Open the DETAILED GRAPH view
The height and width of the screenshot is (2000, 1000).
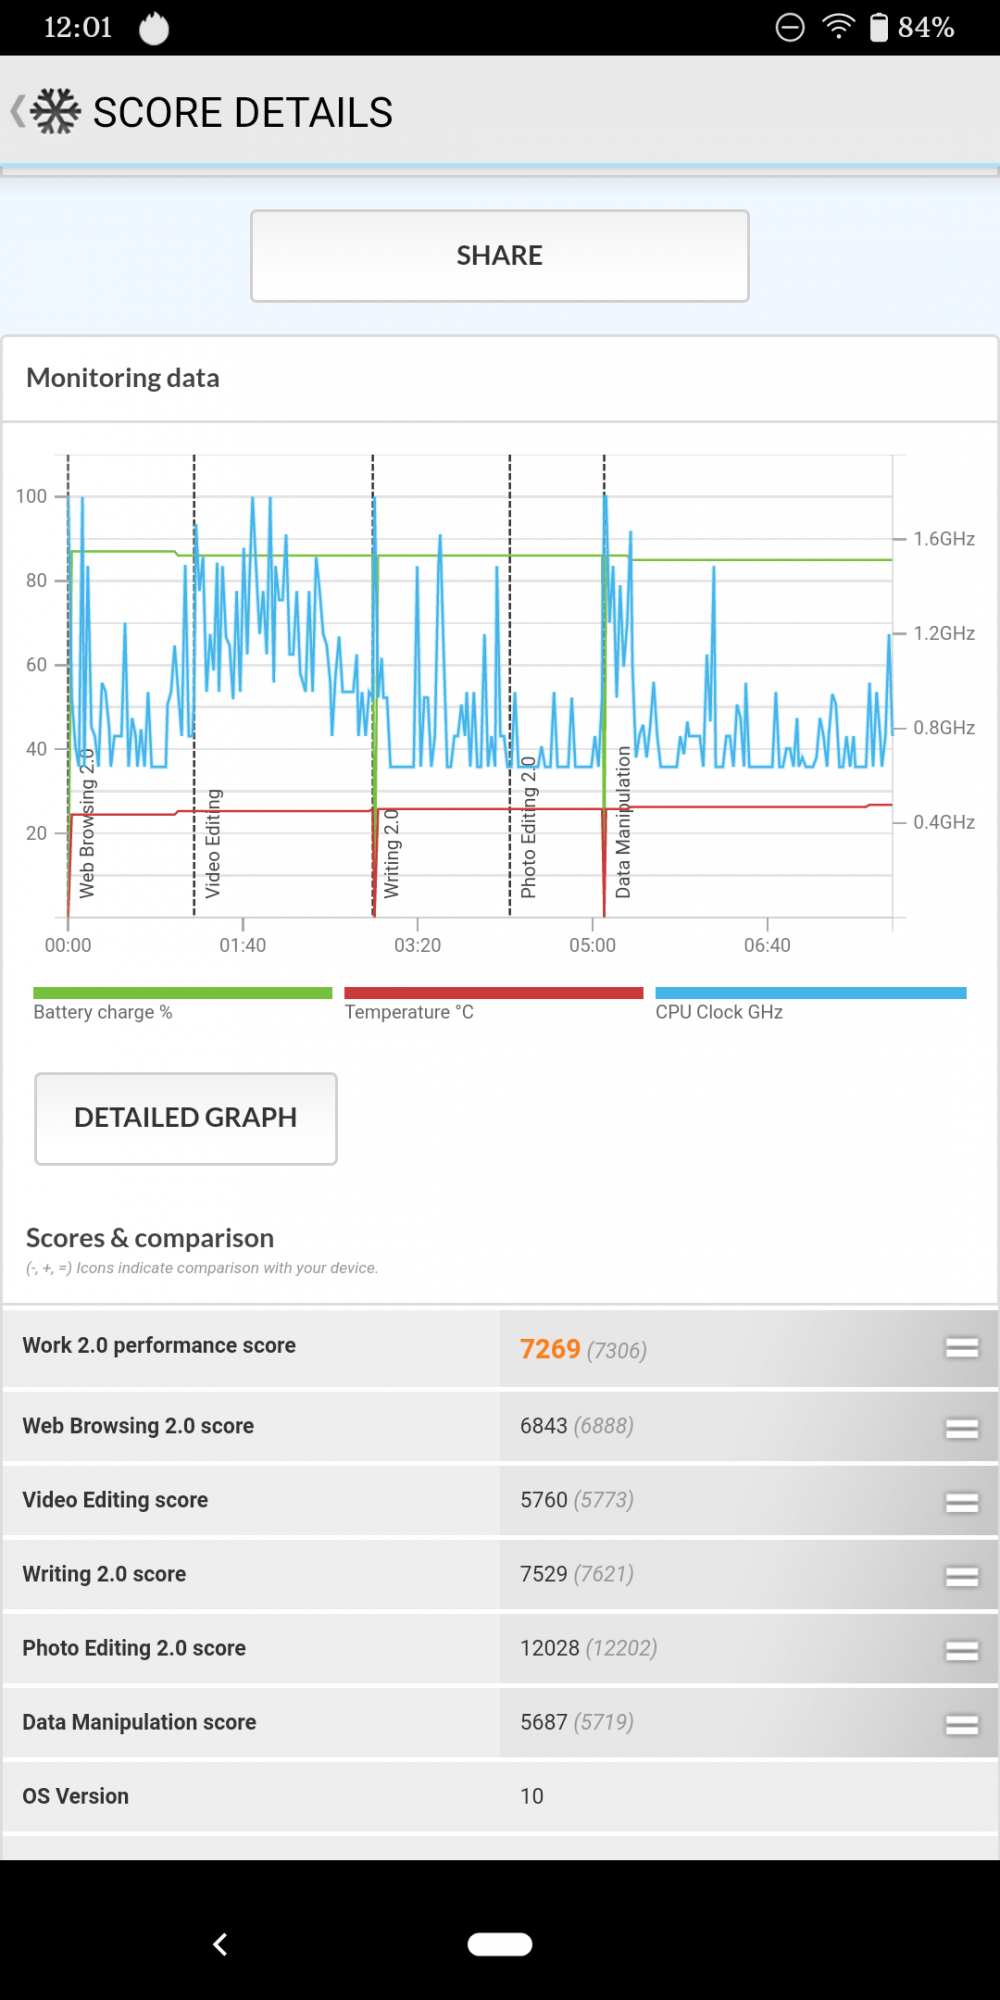(x=186, y=1118)
